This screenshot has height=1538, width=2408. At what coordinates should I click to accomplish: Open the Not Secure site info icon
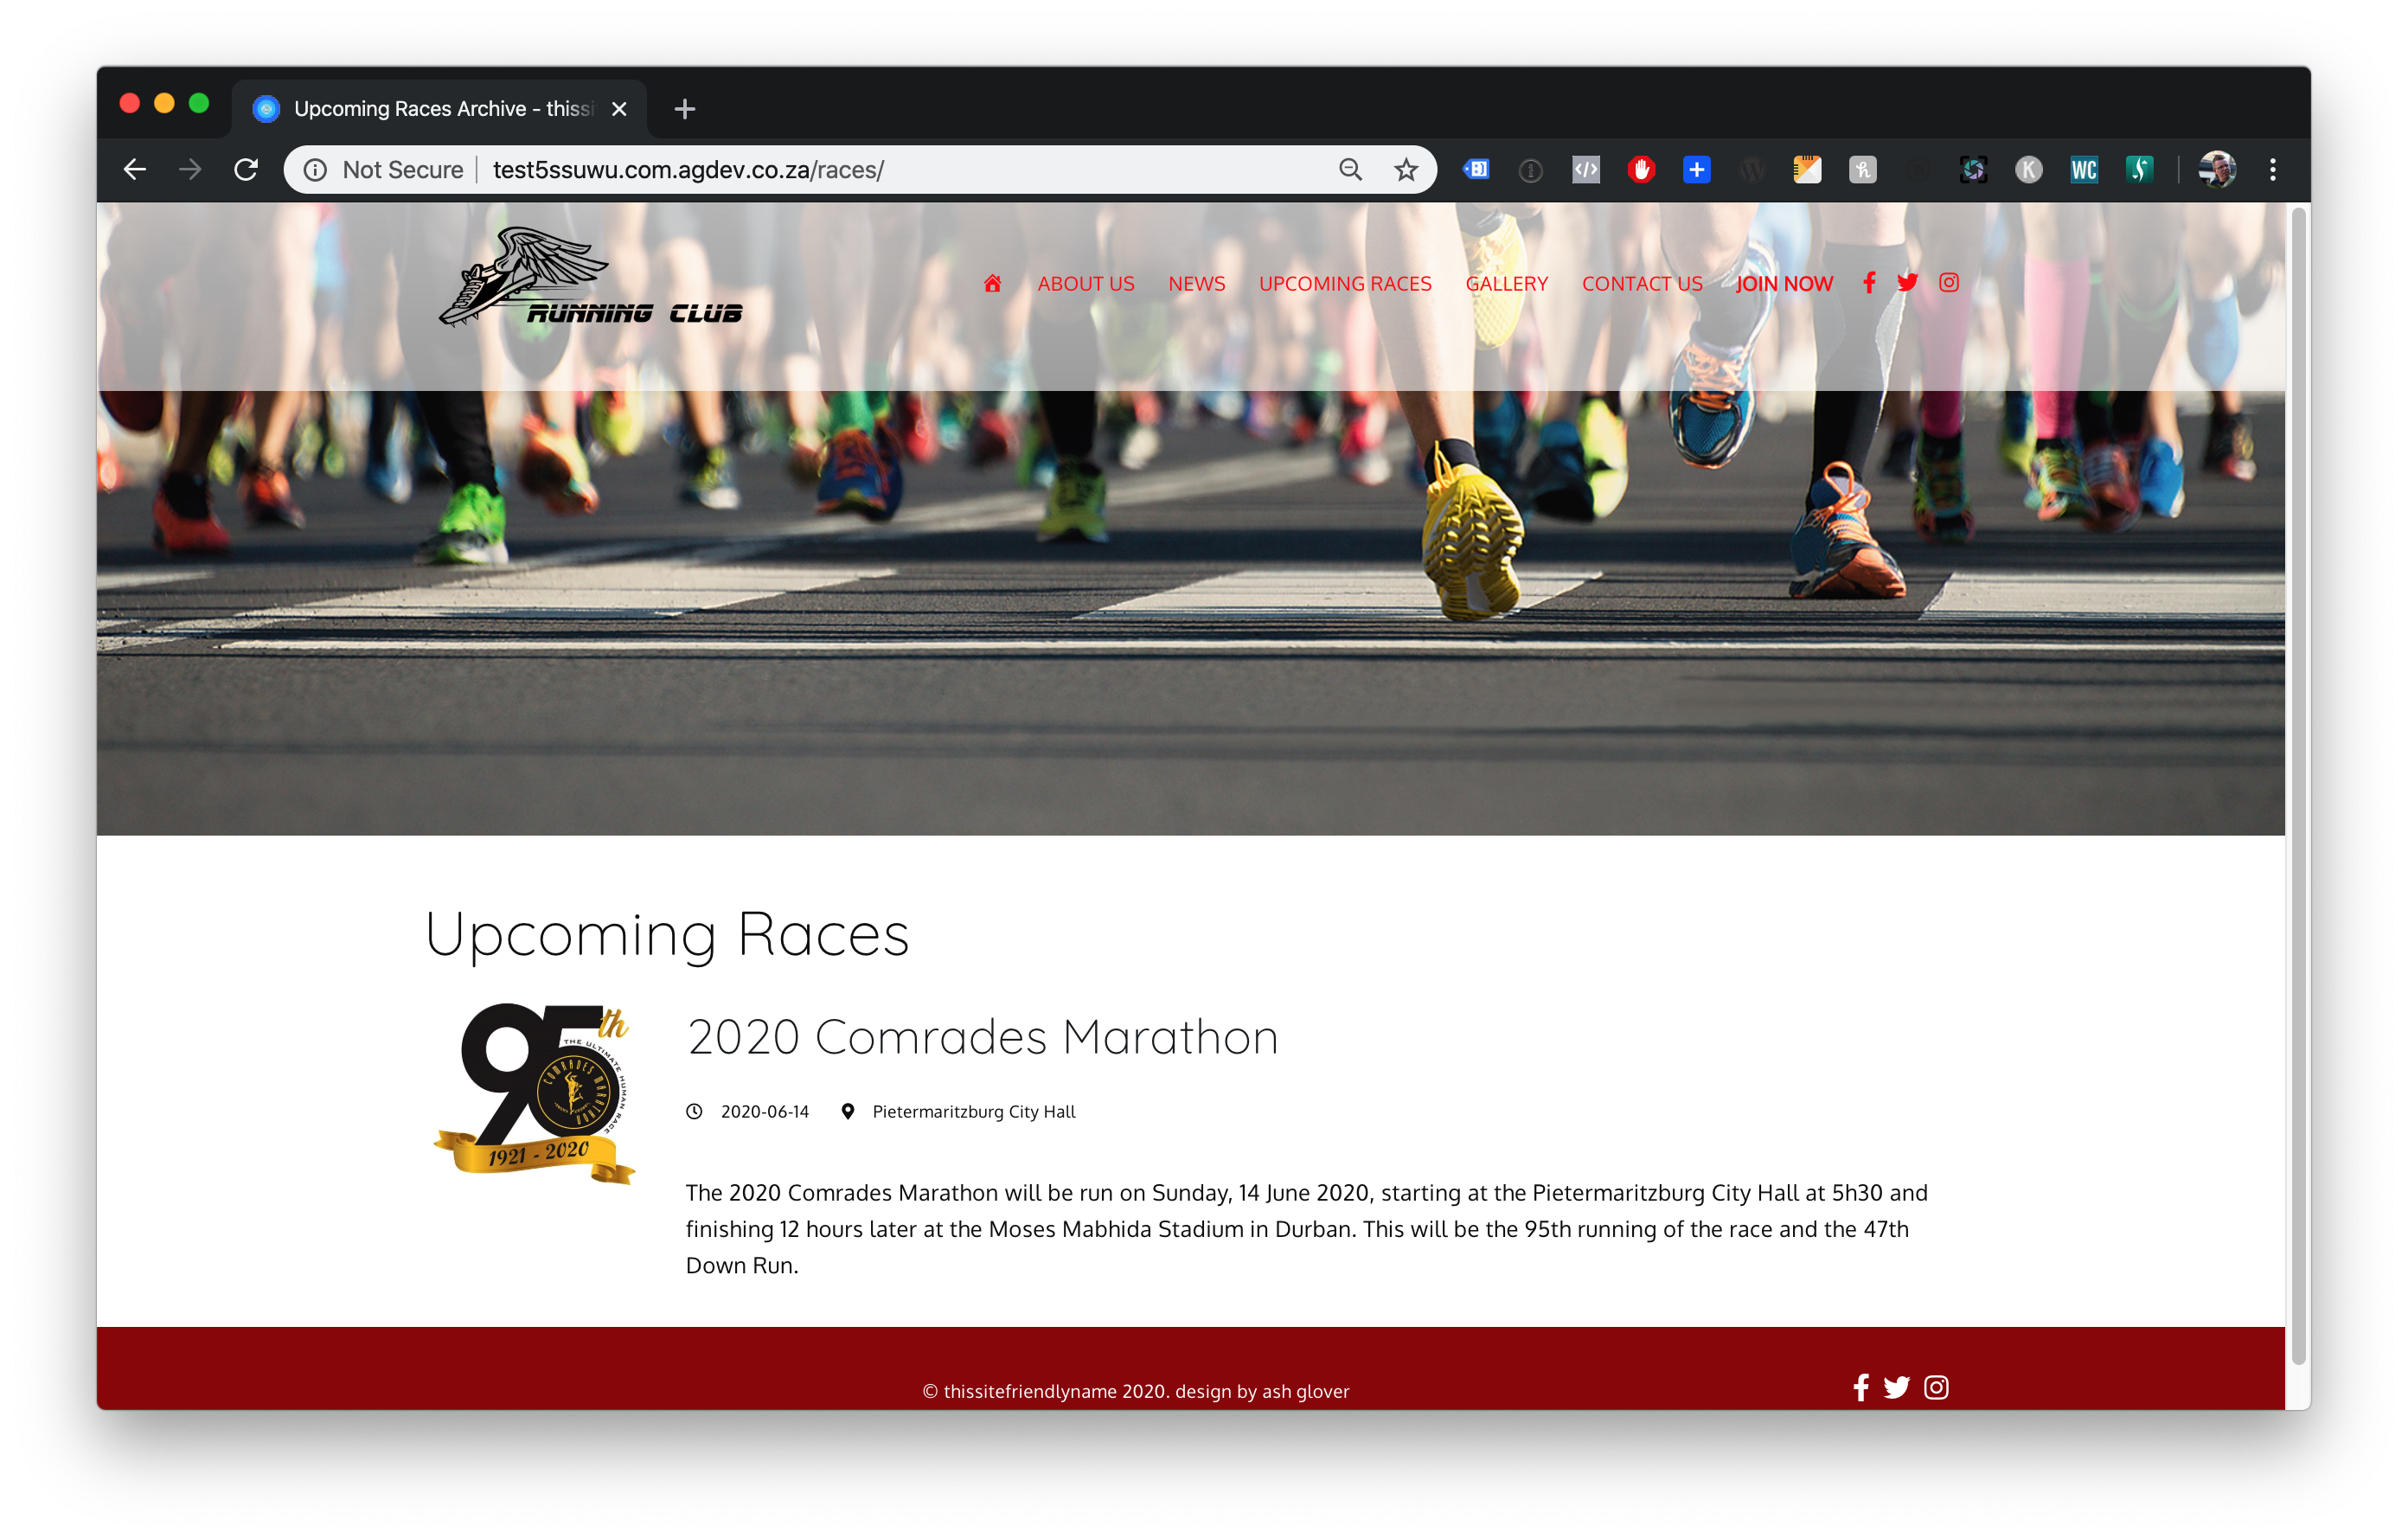coord(315,170)
